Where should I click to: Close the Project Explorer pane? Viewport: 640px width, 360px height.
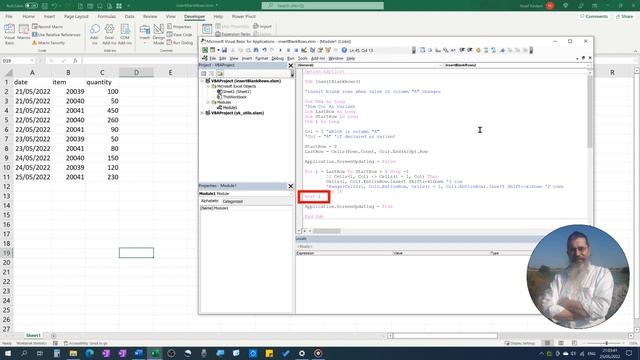pos(291,65)
